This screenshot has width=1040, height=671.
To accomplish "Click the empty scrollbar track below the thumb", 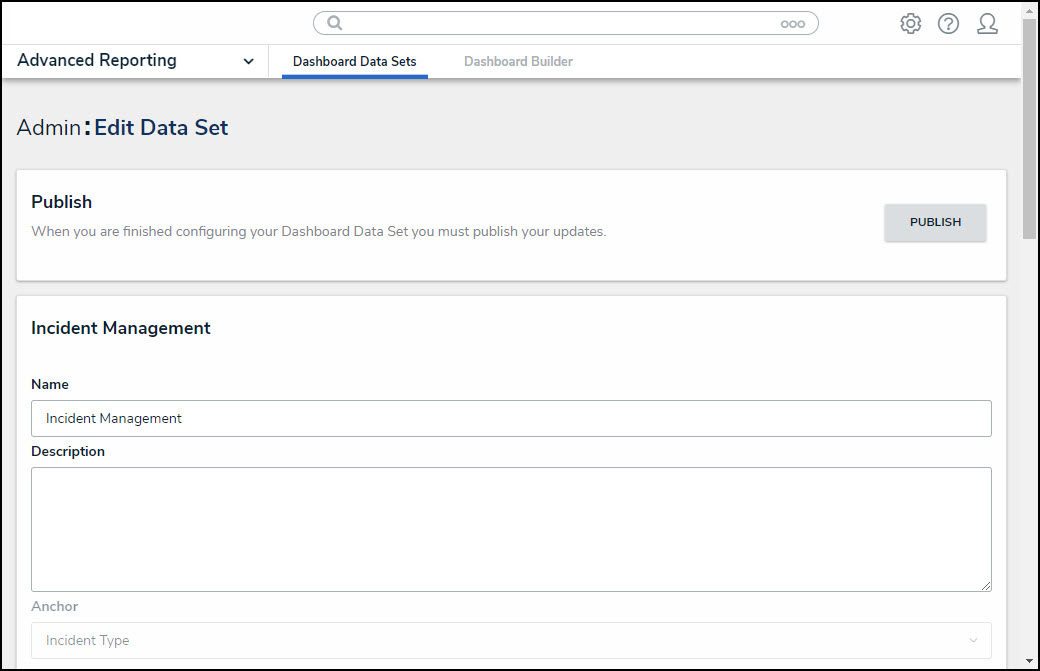I will (1030, 450).
